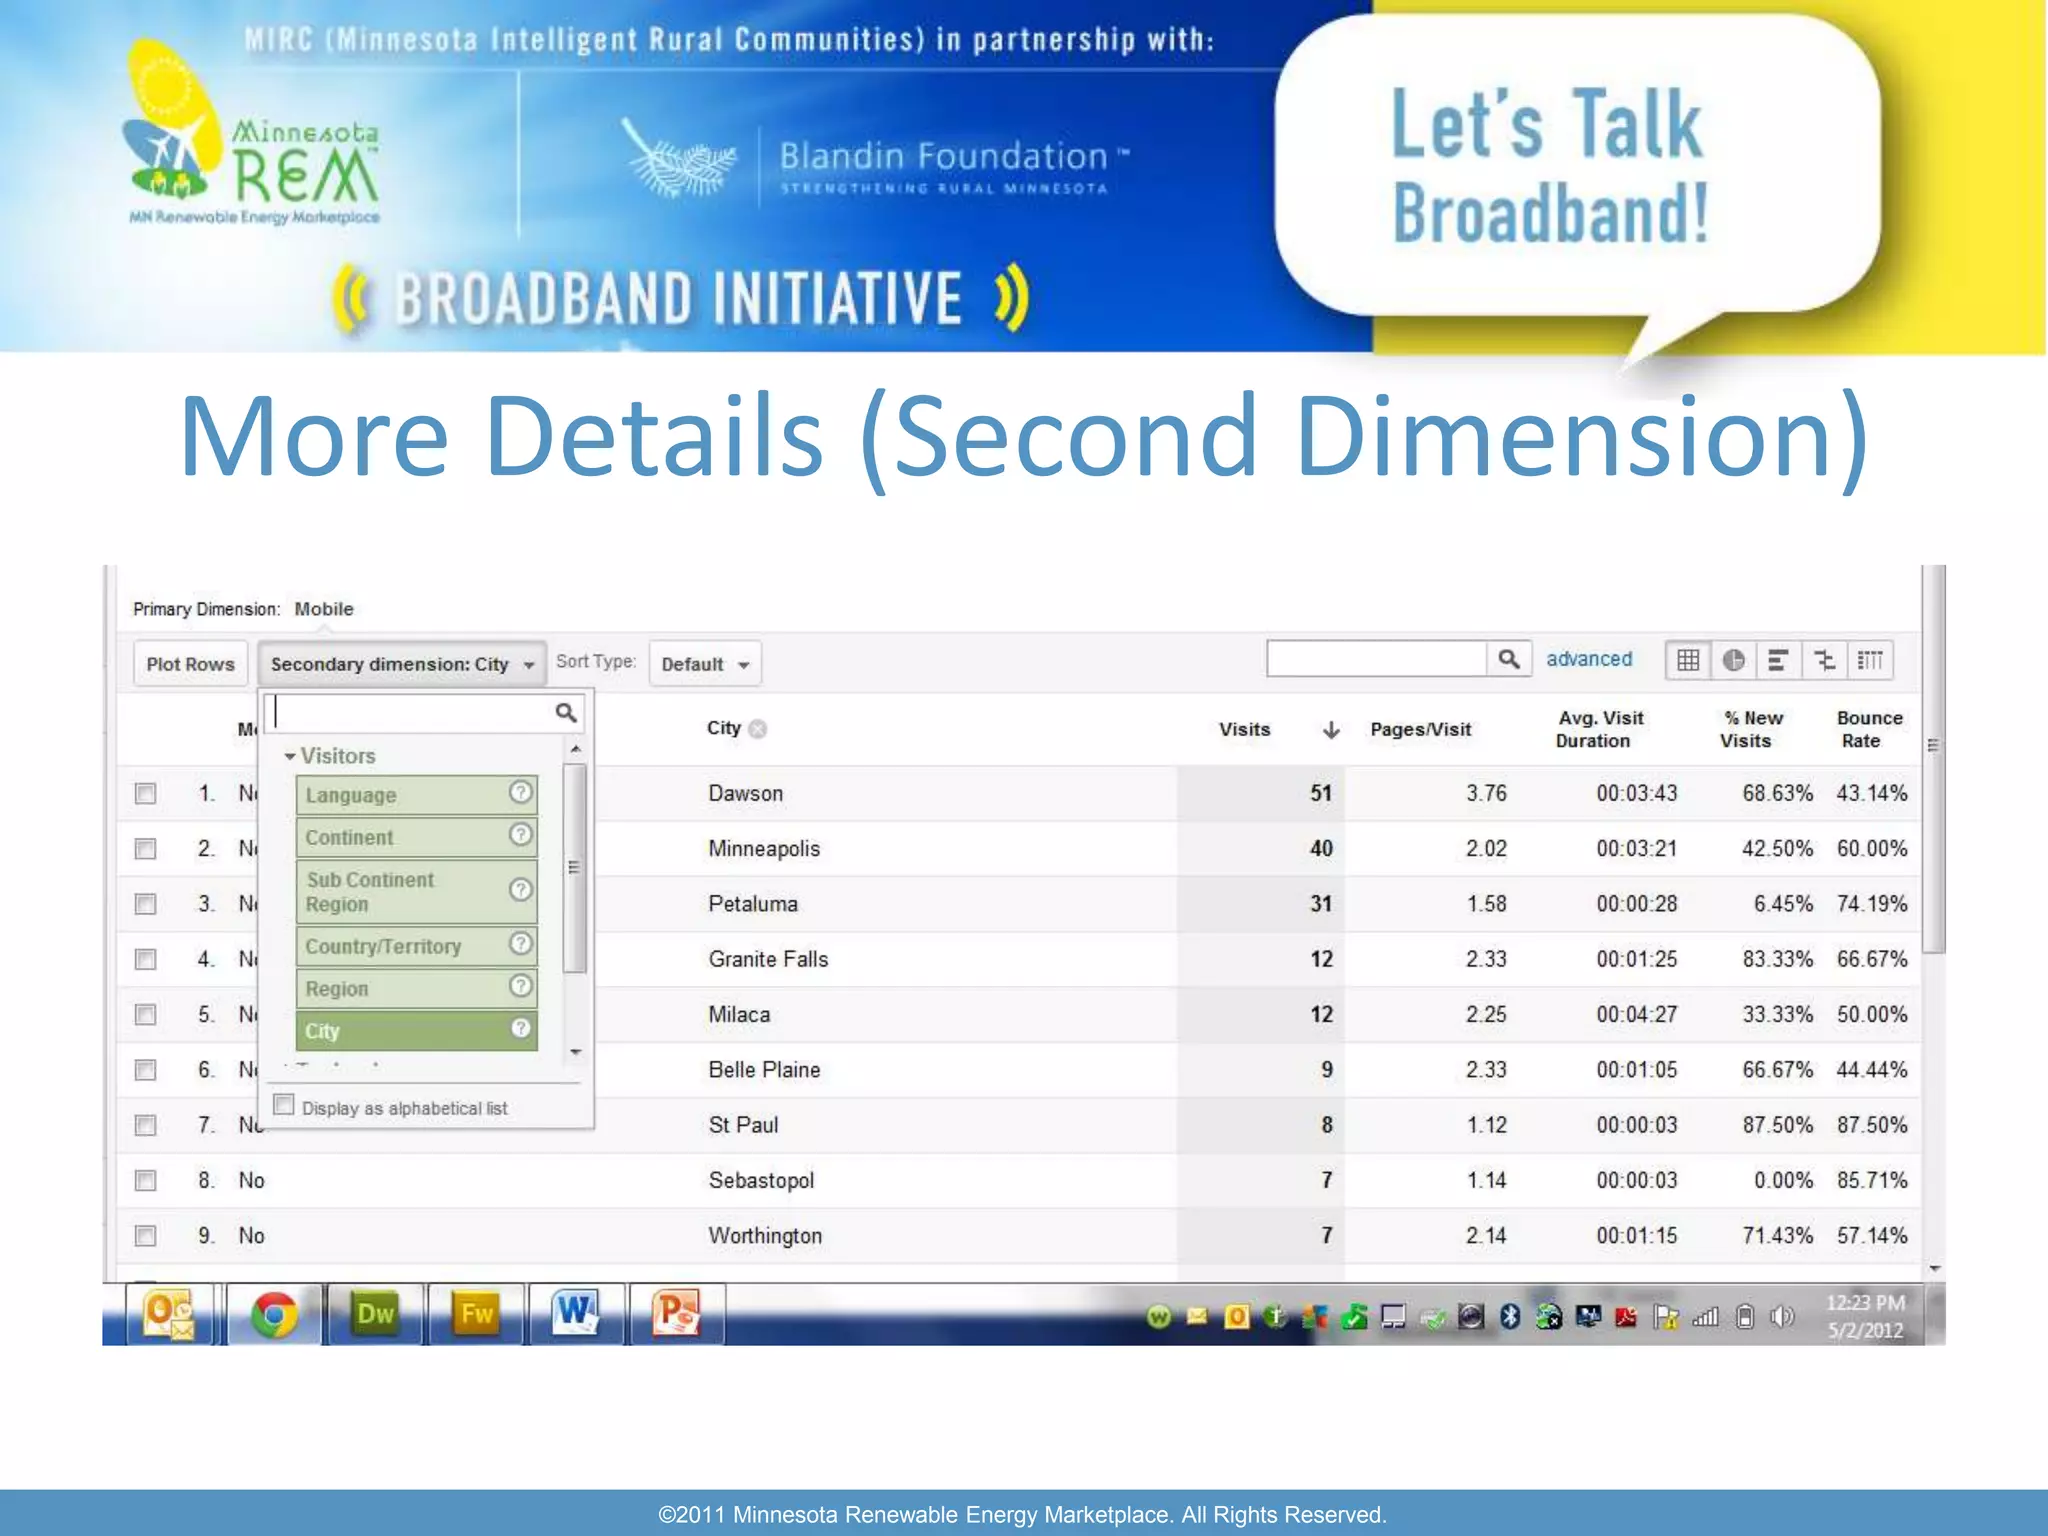Image resolution: width=2048 pixels, height=1536 pixels.
Task: Select City in the dimension list
Action: [416, 1030]
